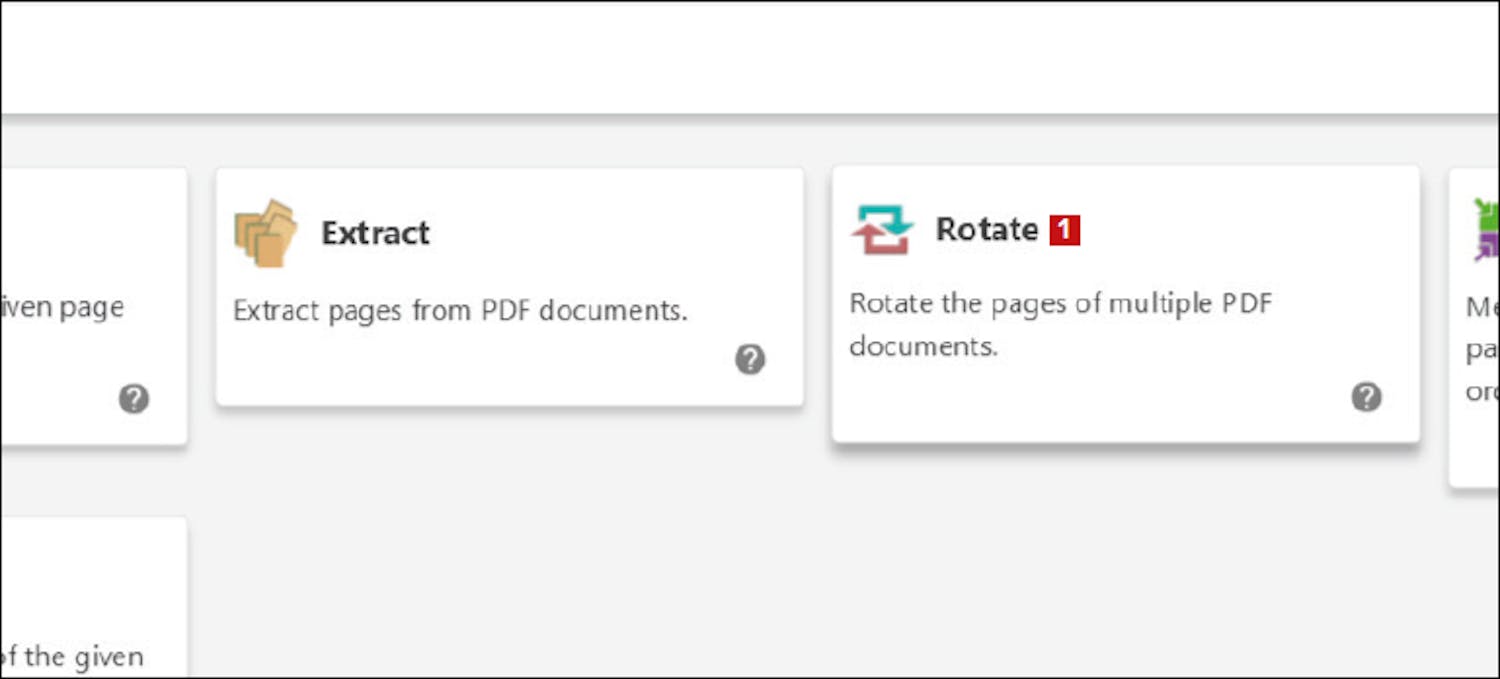Open help for the Rotate module
The image size is (1500, 679).
pos(1366,397)
